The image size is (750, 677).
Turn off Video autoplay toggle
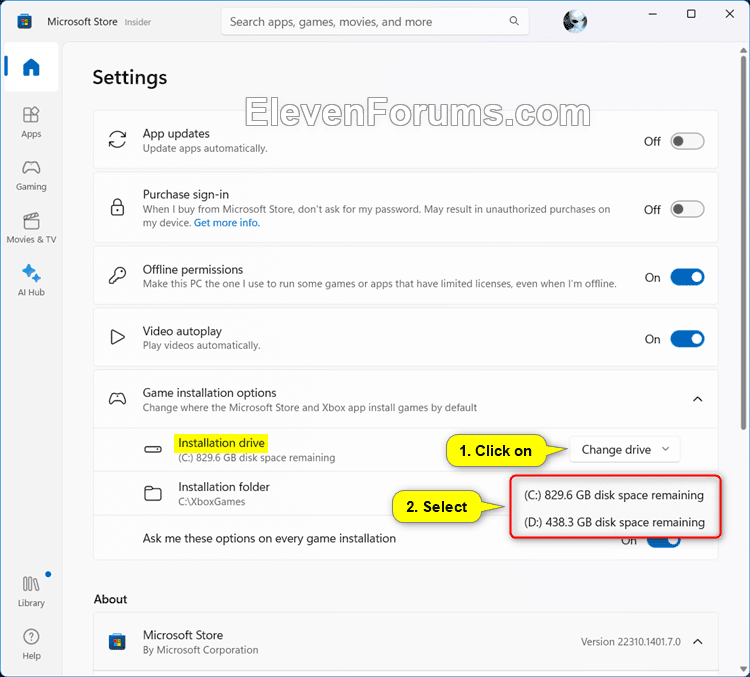click(687, 339)
